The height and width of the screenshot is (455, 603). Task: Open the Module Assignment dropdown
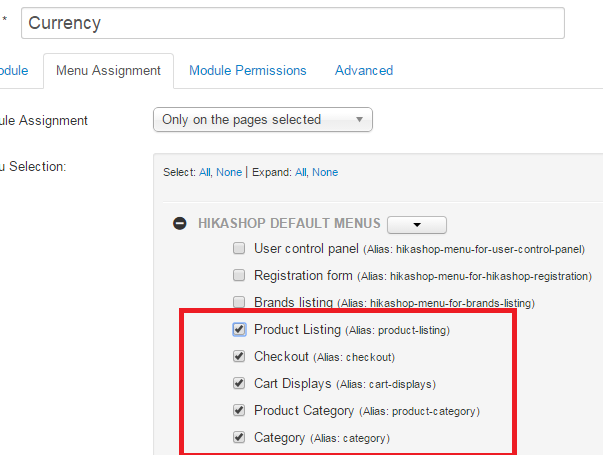tap(262, 120)
